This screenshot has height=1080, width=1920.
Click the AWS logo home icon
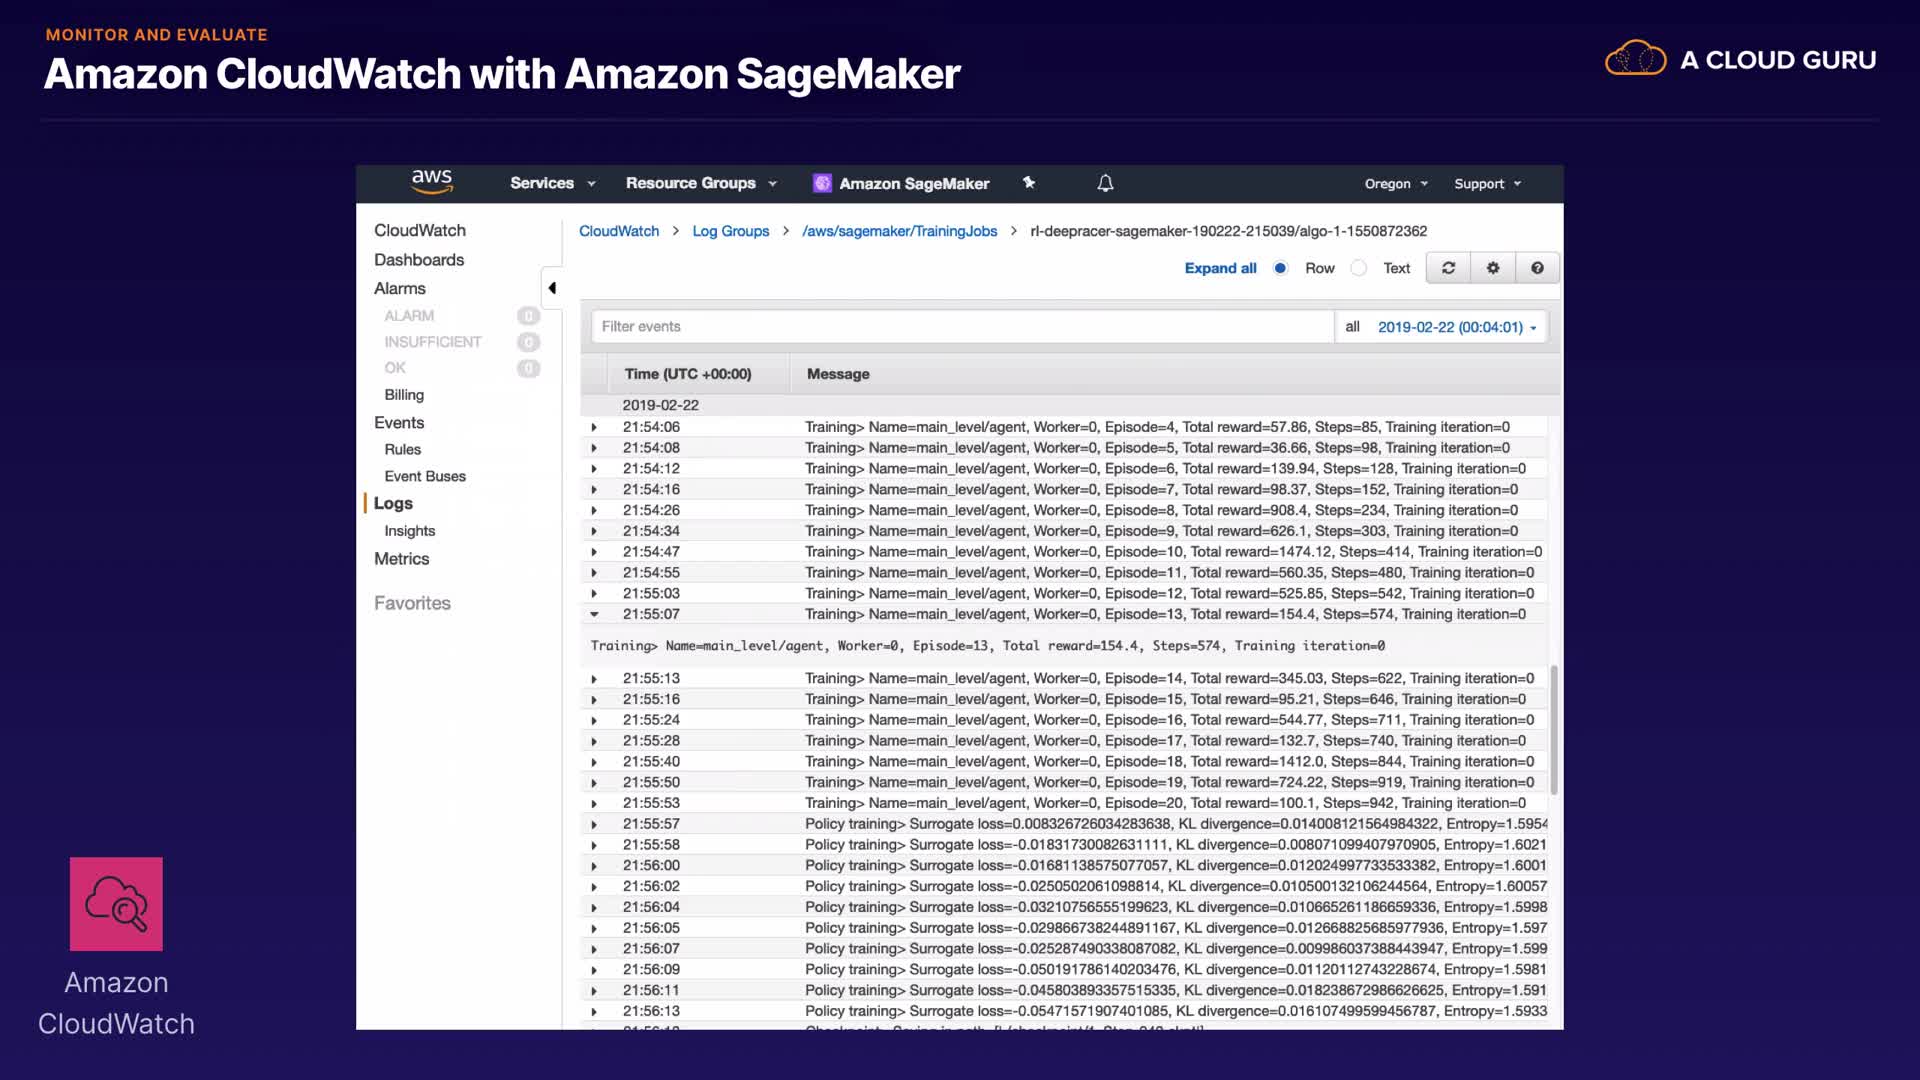click(x=432, y=182)
